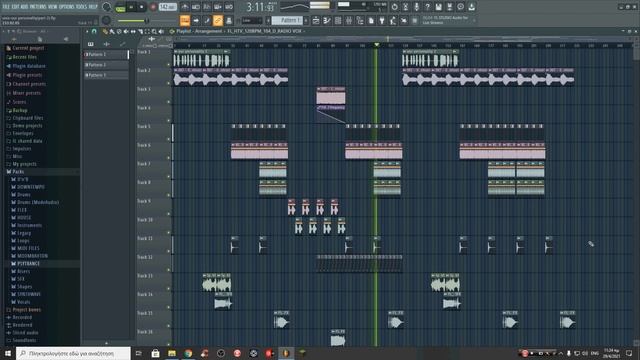This screenshot has width=640, height=360.
Task: Open the Channel rack icon
Action: click(x=338, y=20)
